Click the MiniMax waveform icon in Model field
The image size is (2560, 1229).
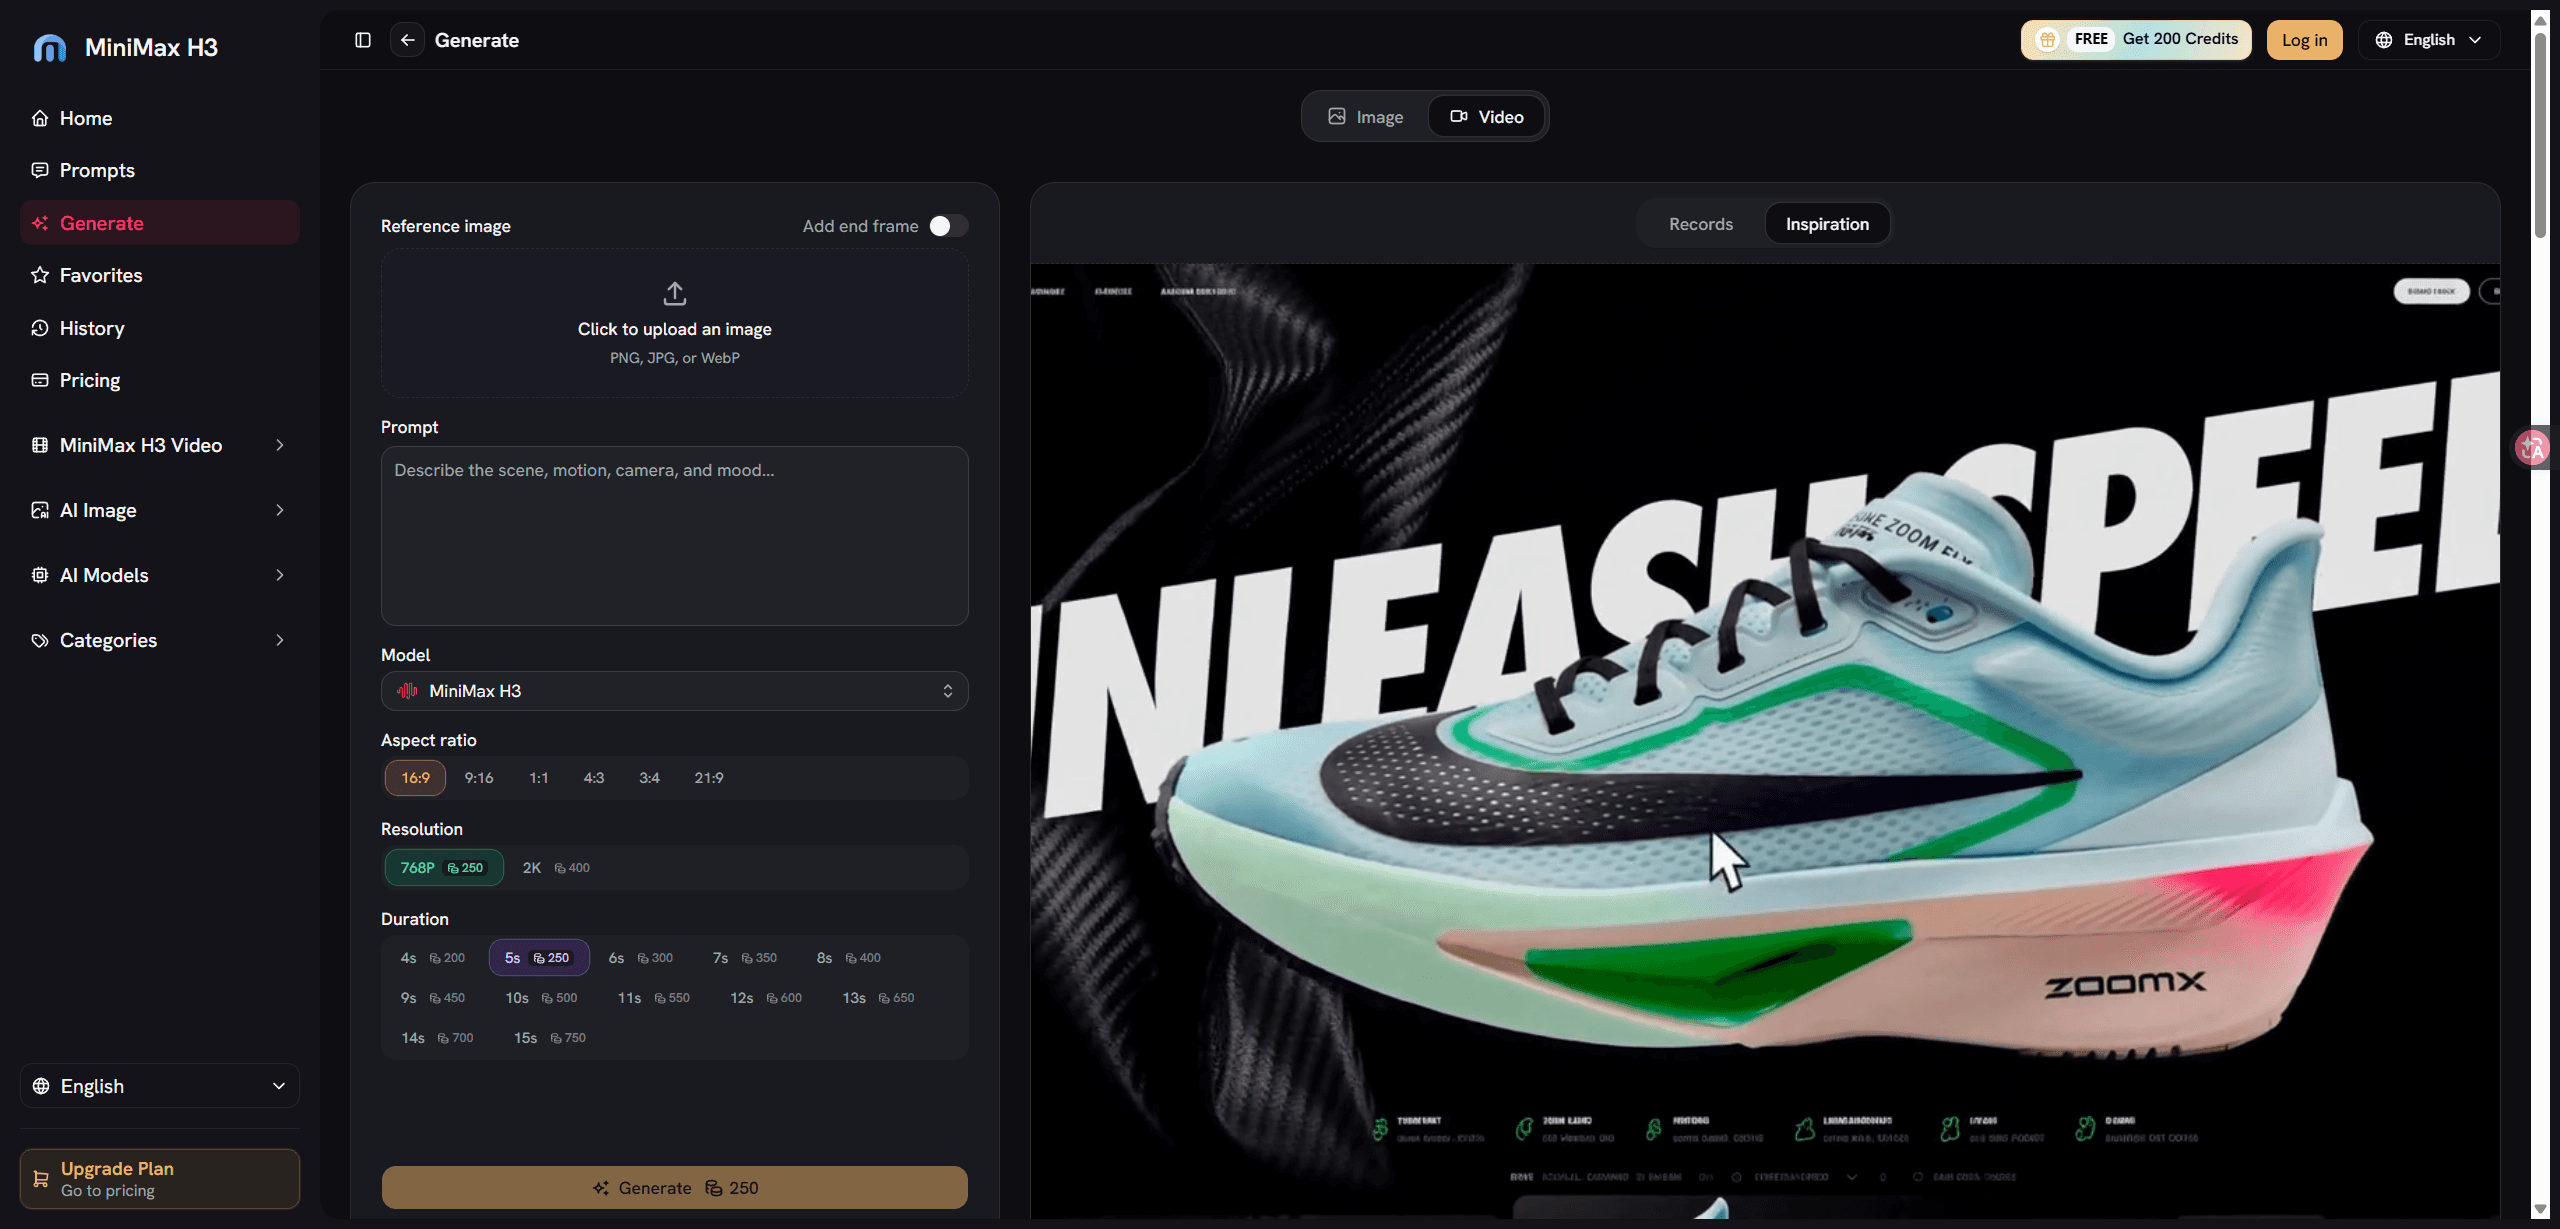[x=407, y=691]
